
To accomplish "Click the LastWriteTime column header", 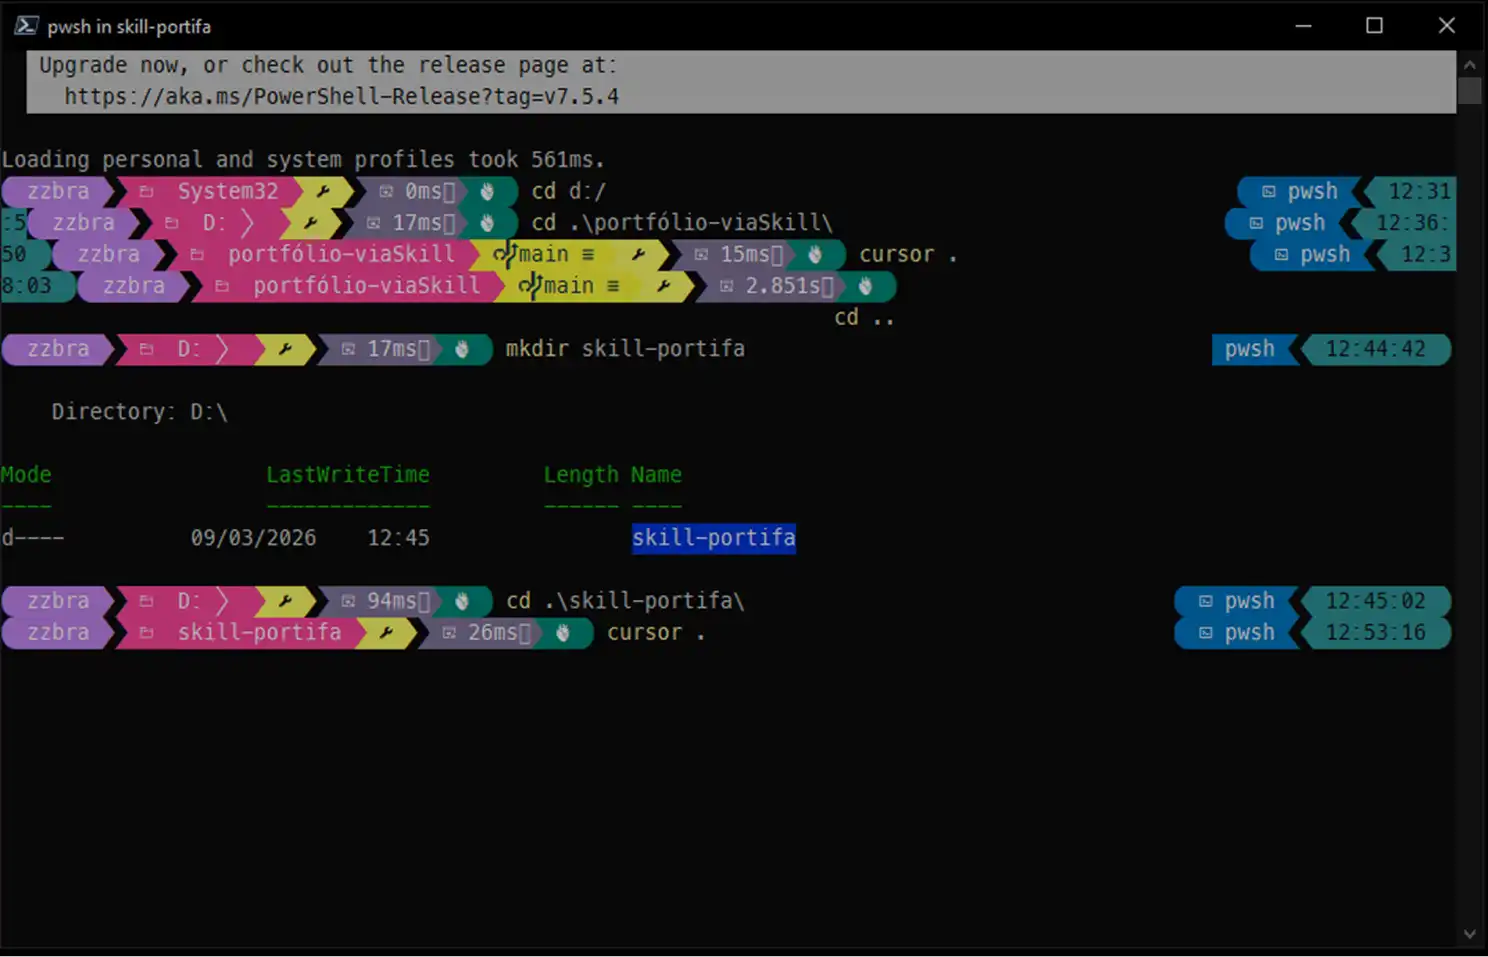I will [347, 475].
